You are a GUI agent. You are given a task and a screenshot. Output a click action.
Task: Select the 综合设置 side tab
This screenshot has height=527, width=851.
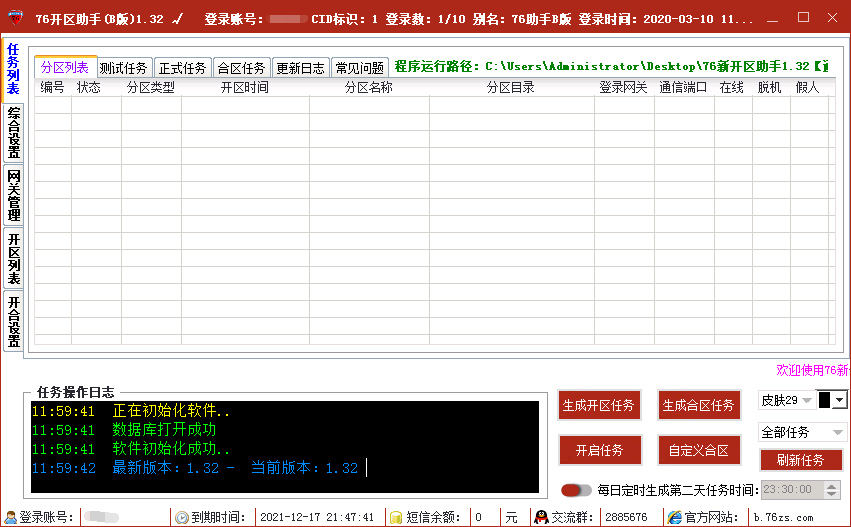pyautogui.click(x=14, y=133)
